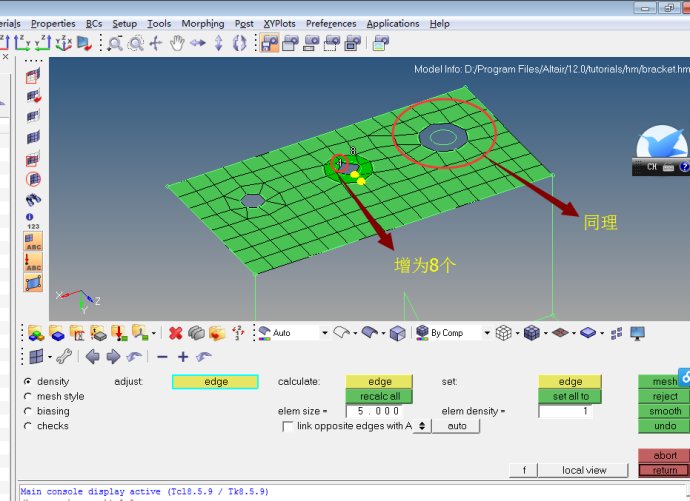Click the binoculars find icon in left toolbar

click(x=33, y=200)
